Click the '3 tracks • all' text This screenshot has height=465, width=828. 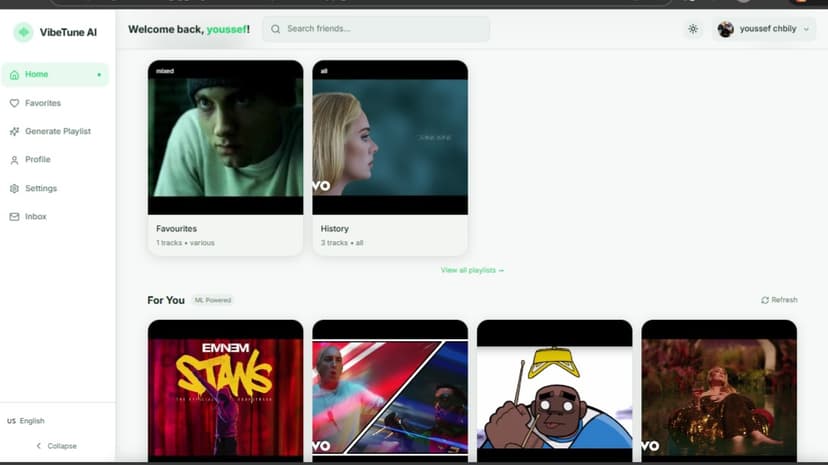342,243
